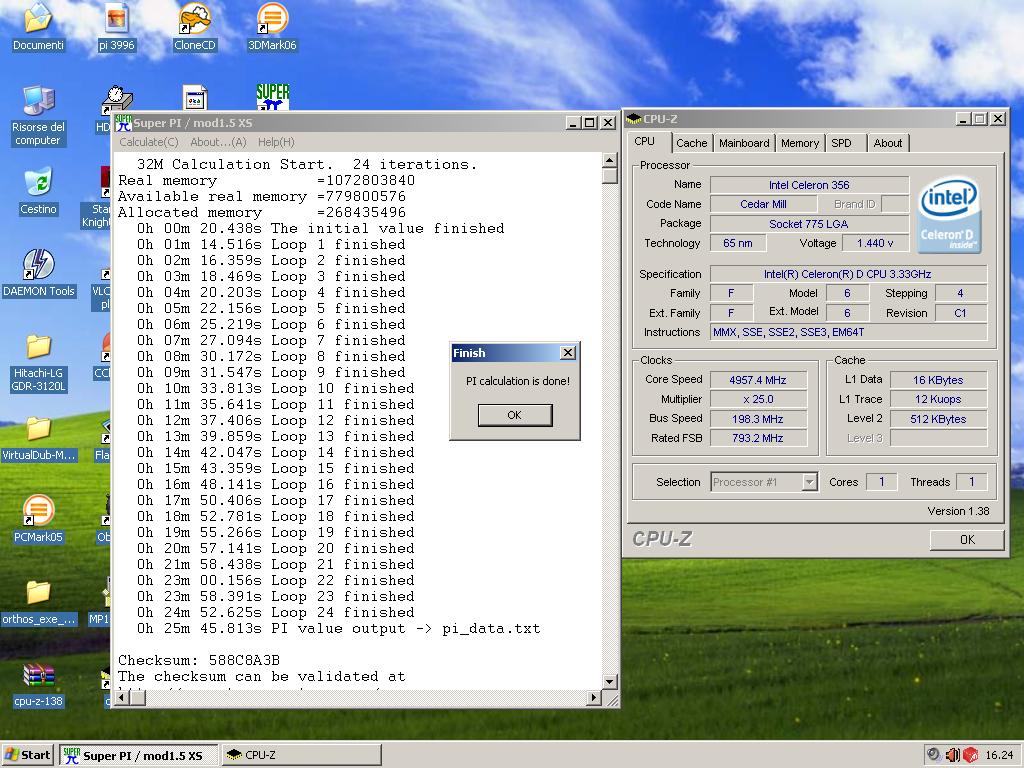Select the CPU tab in CPU-Z

(x=645, y=141)
